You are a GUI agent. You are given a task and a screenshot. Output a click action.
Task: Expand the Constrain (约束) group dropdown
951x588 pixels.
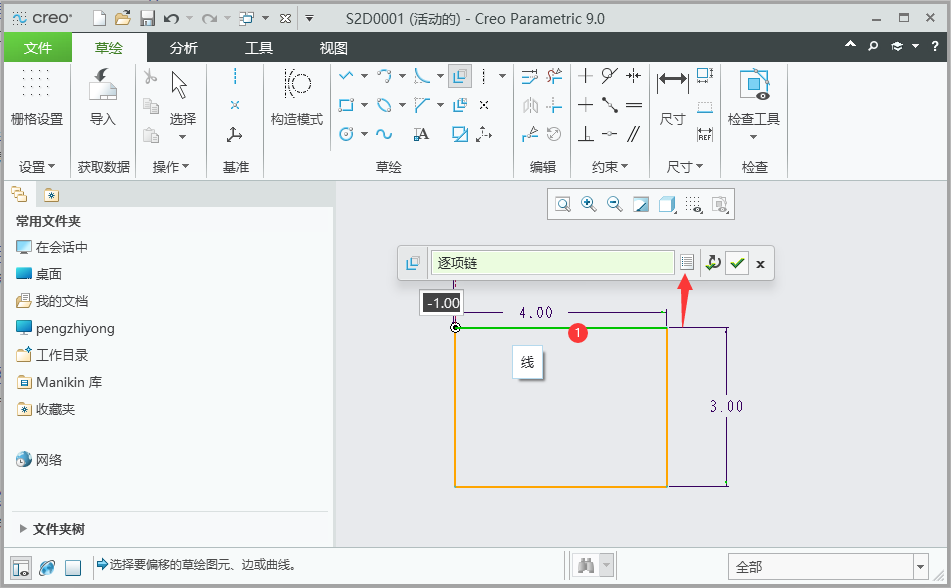pyautogui.click(x=610, y=166)
